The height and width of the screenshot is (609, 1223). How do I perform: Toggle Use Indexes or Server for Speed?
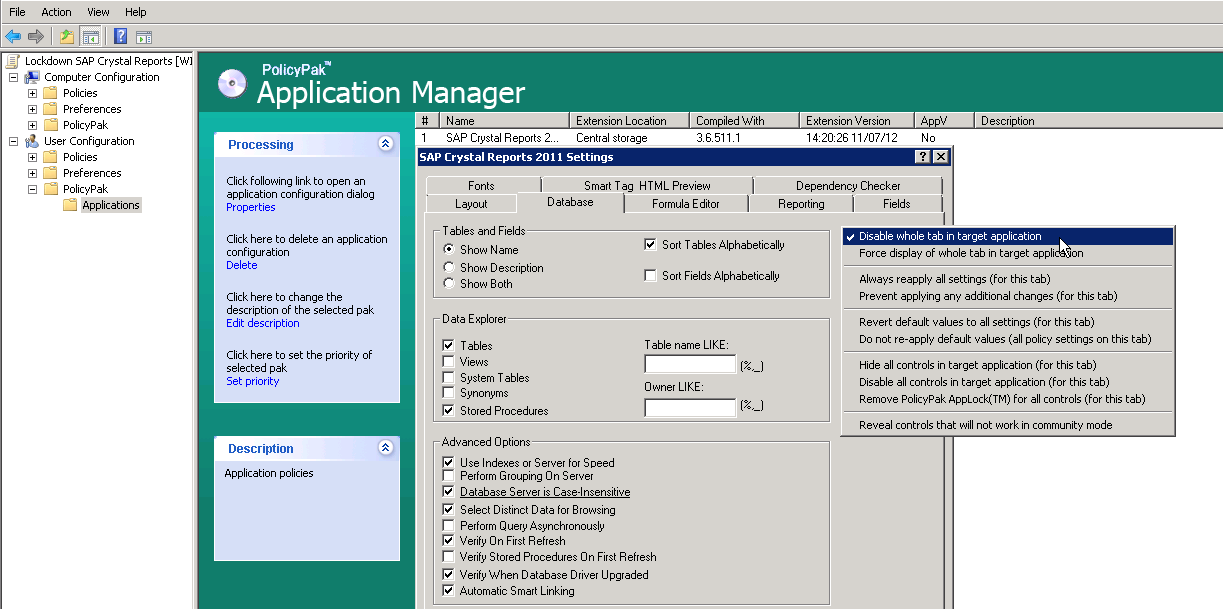[x=449, y=463]
